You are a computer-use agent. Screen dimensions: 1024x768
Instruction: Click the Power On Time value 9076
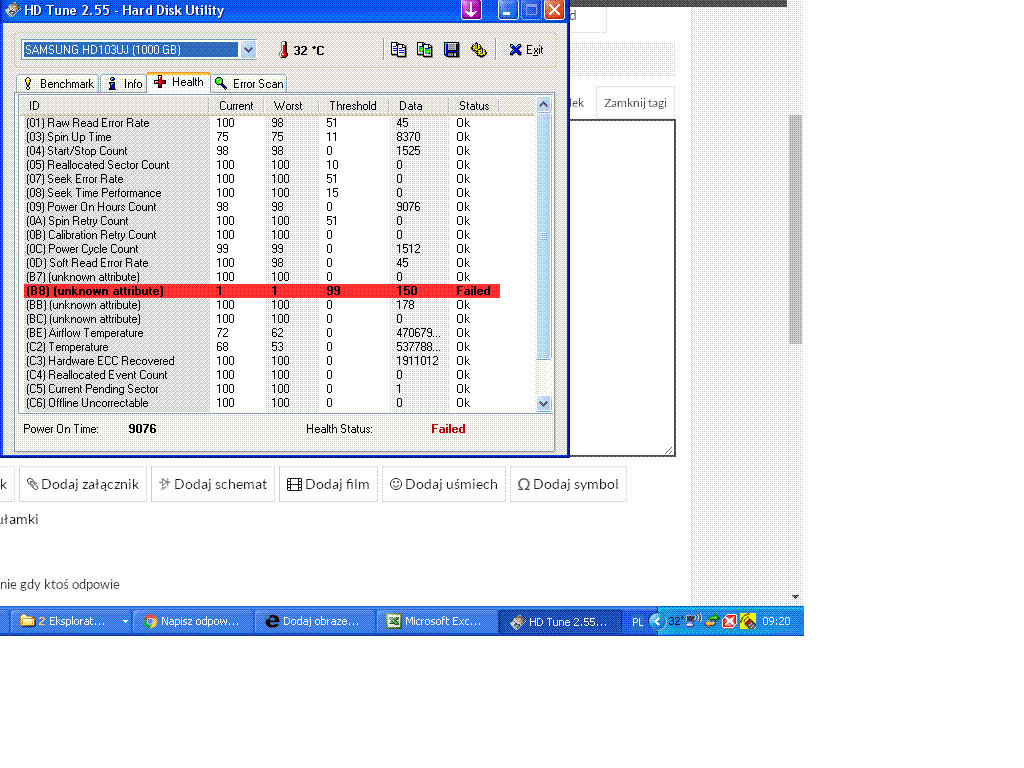[x=142, y=429]
